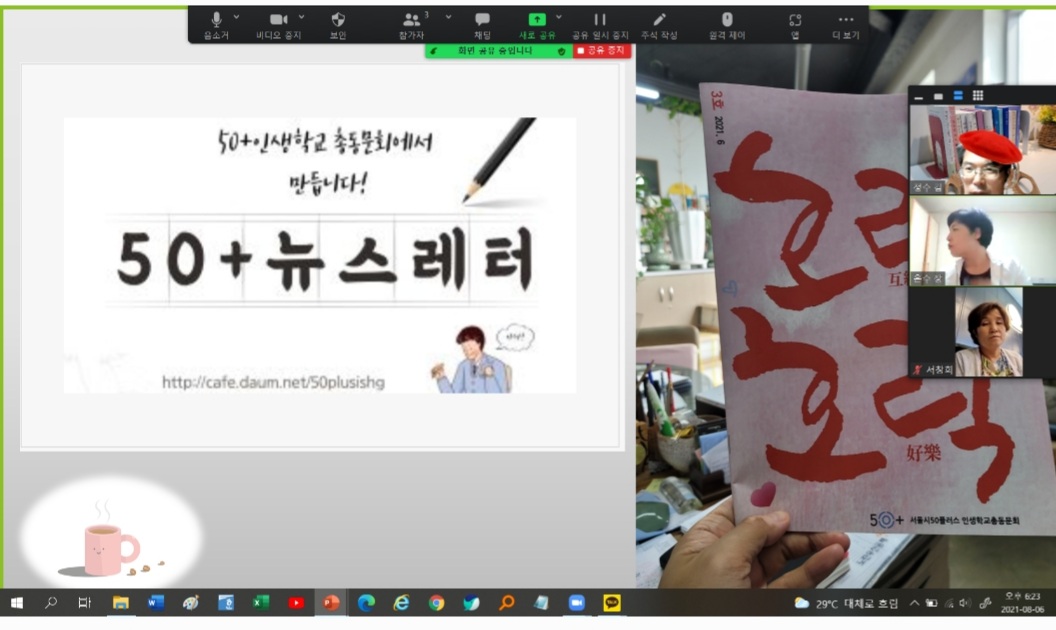Click the Apps icon in Zoom toolbar

pos(795,24)
